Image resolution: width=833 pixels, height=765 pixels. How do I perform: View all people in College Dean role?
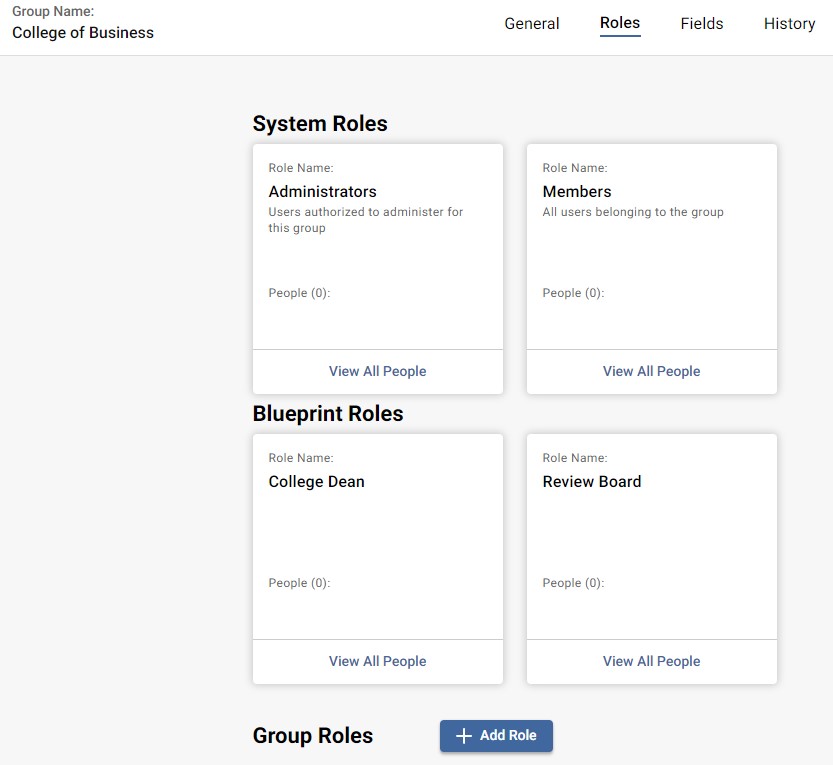pos(377,661)
